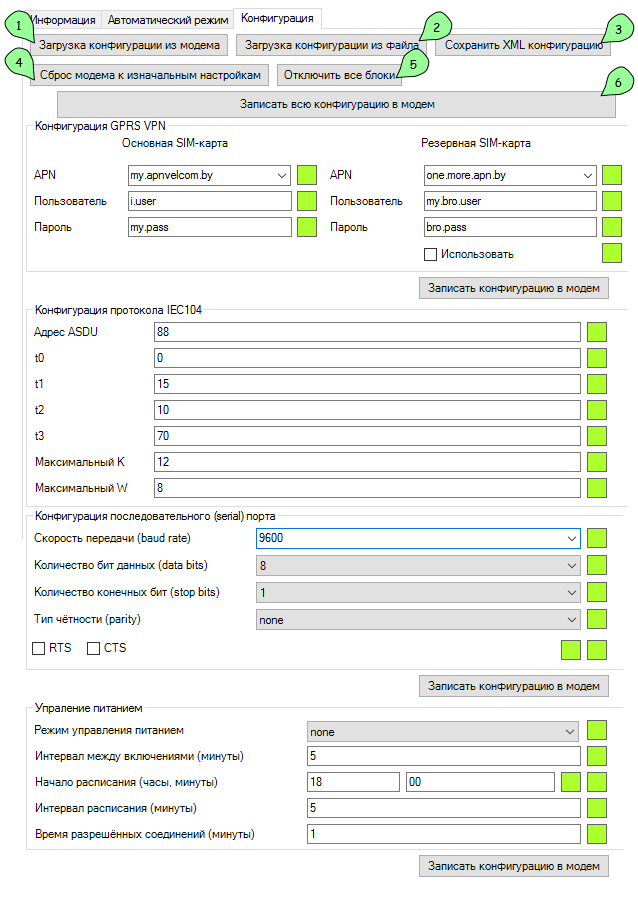This screenshot has width=638, height=918.
Task: Click green status square beside t2
Action: pyautogui.click(x=597, y=410)
